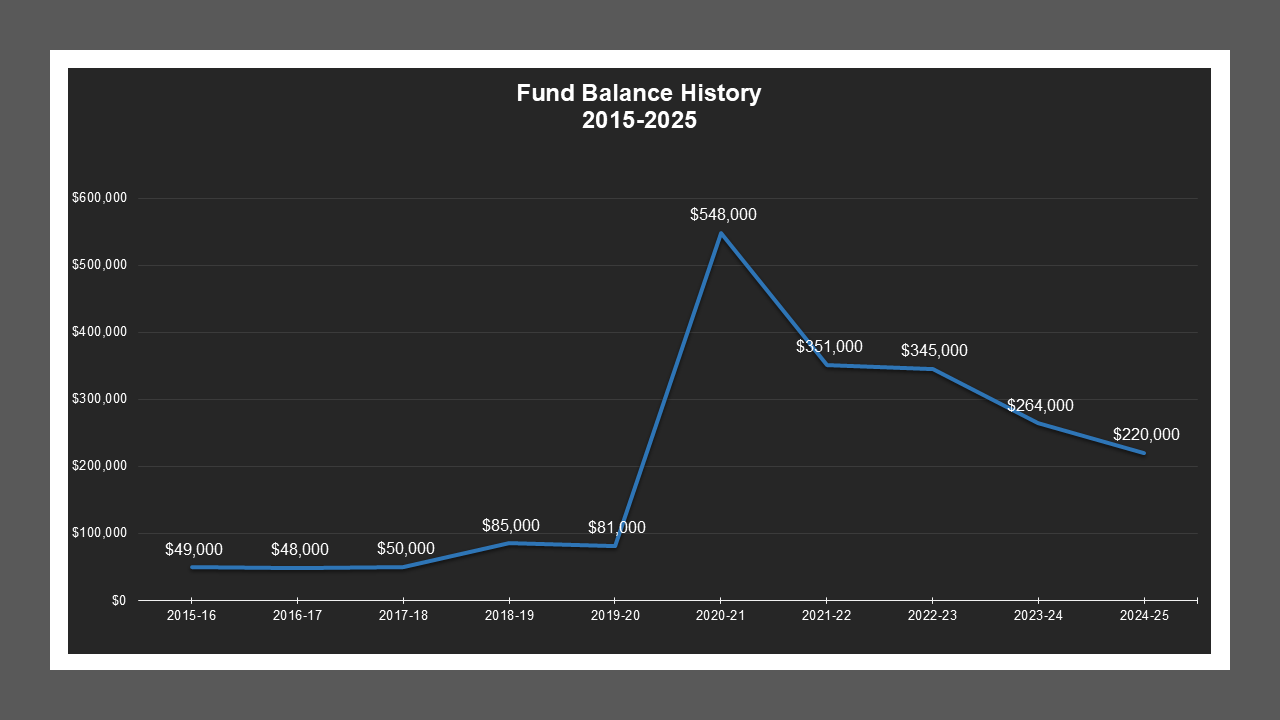Click the $600,000 axis label
Viewport: 1280px width, 720px height.
[100, 197]
